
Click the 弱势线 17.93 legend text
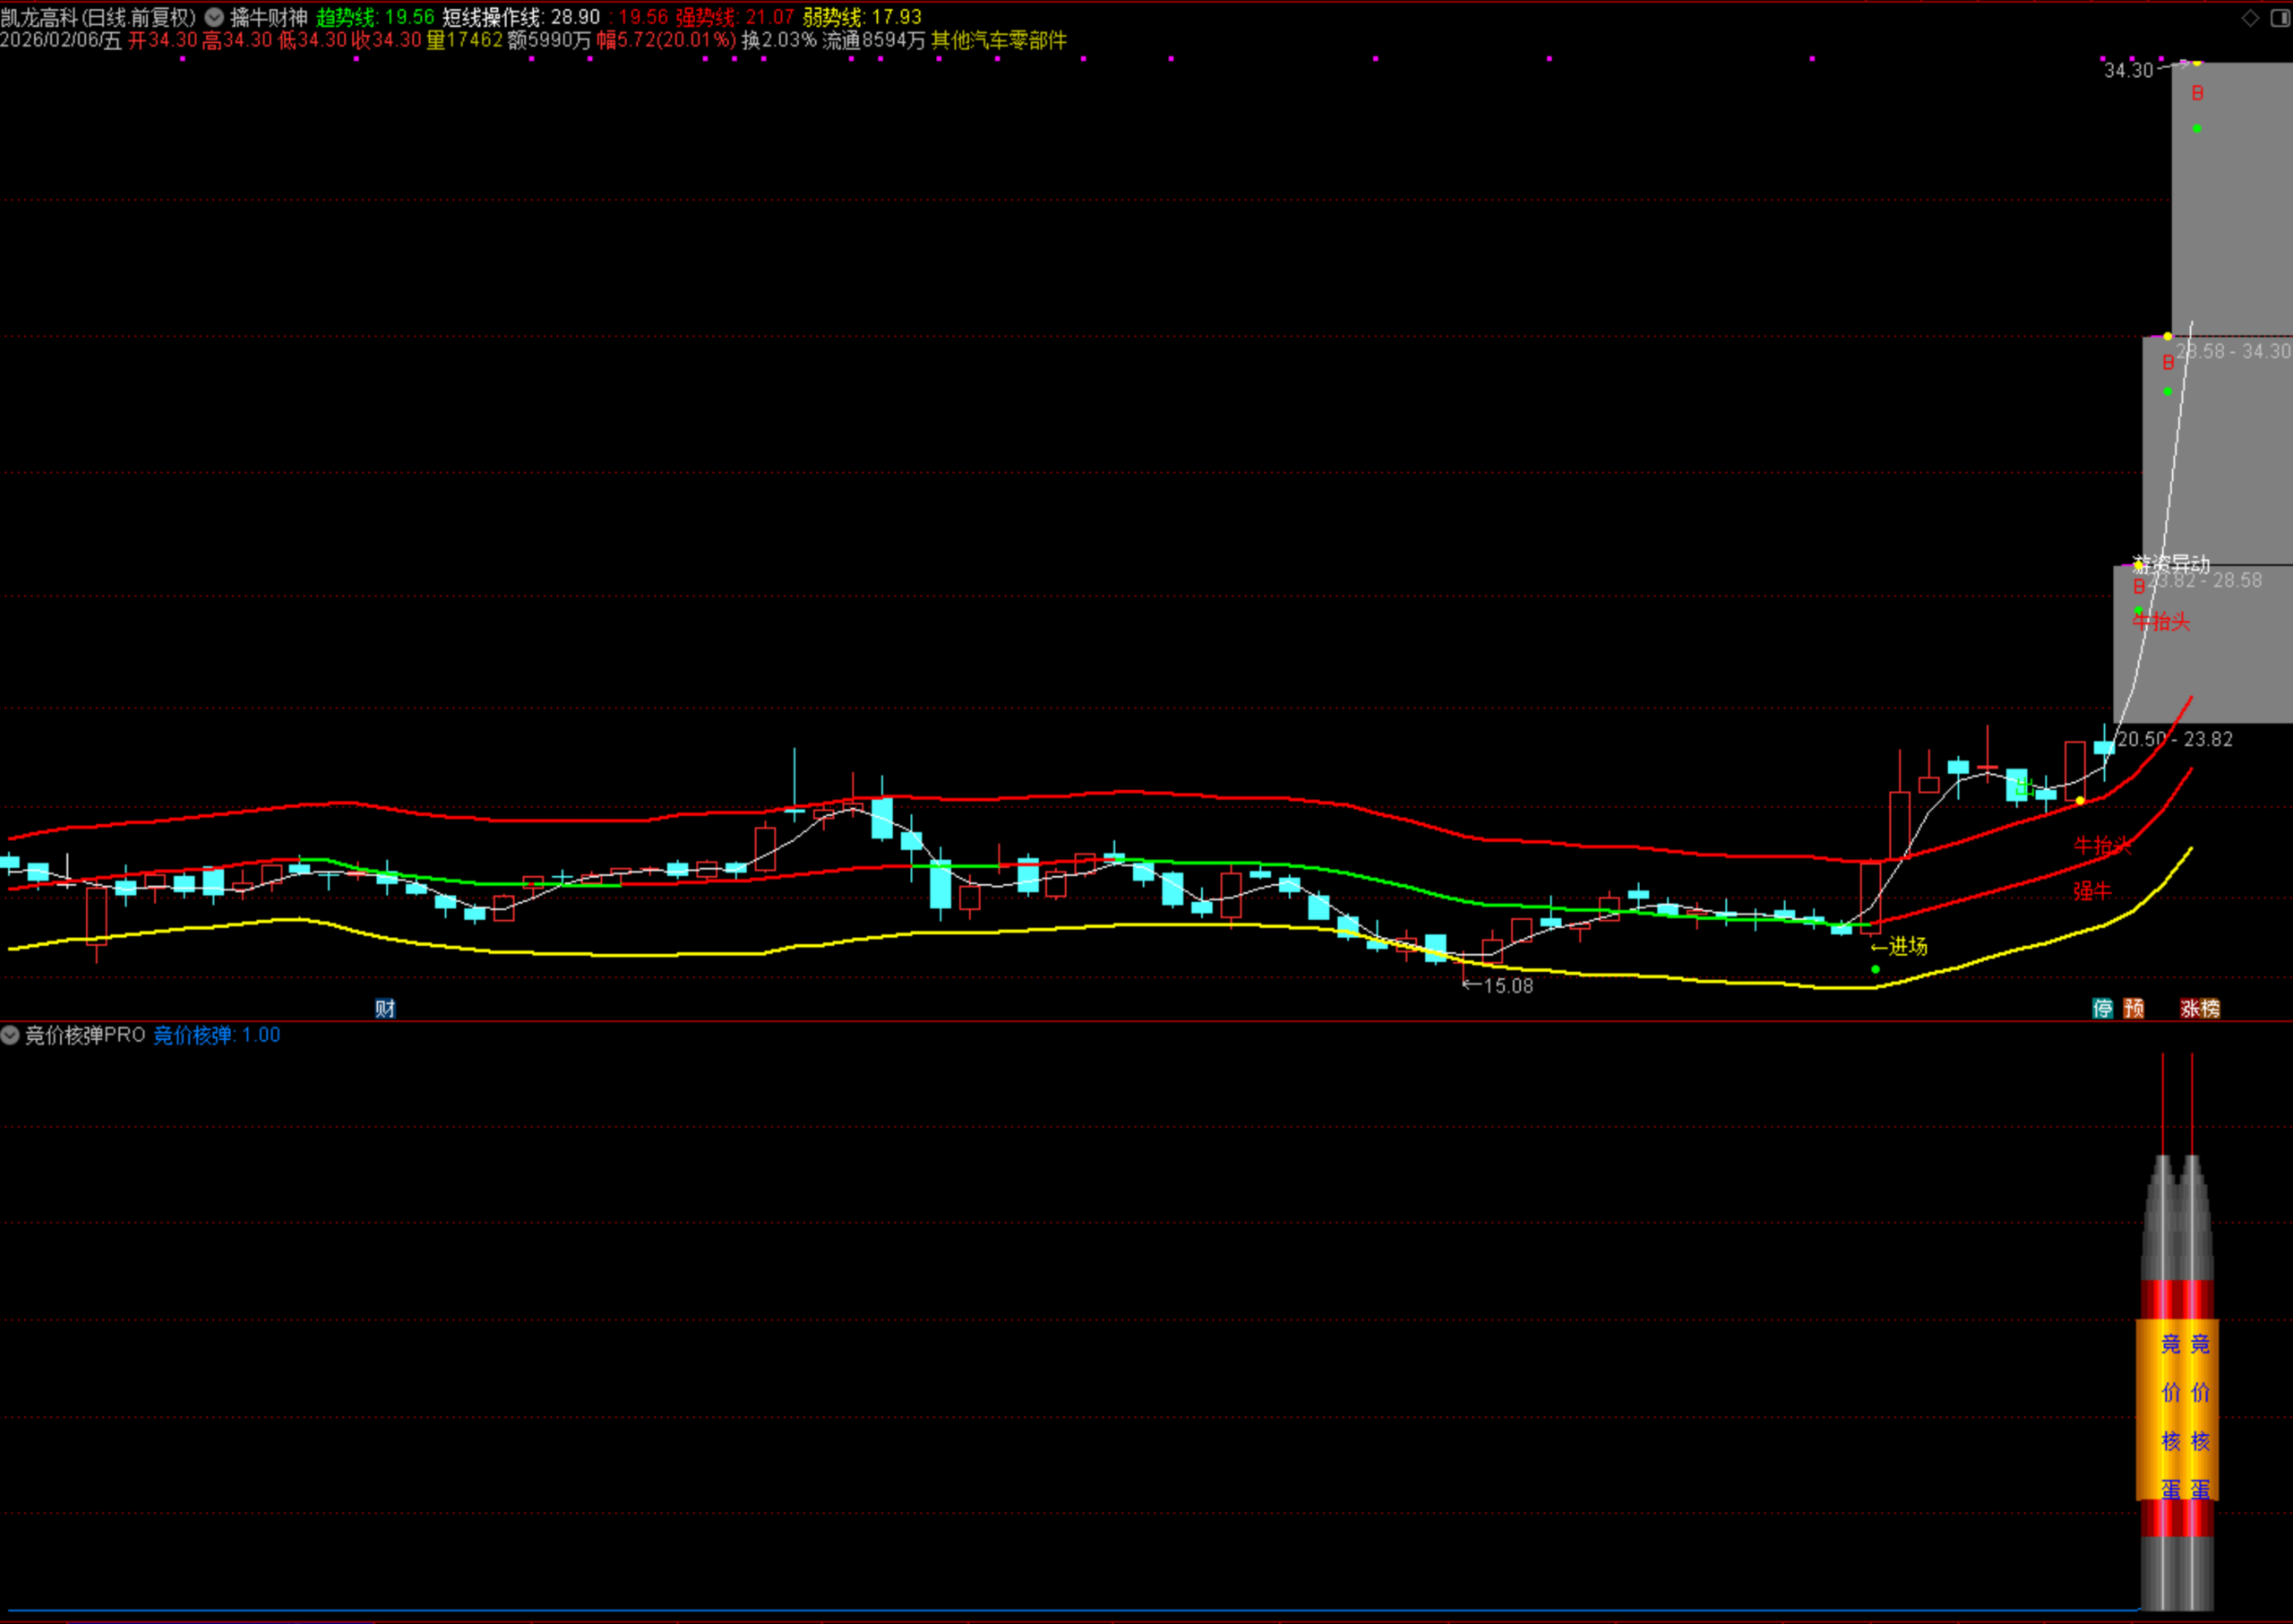click(861, 17)
